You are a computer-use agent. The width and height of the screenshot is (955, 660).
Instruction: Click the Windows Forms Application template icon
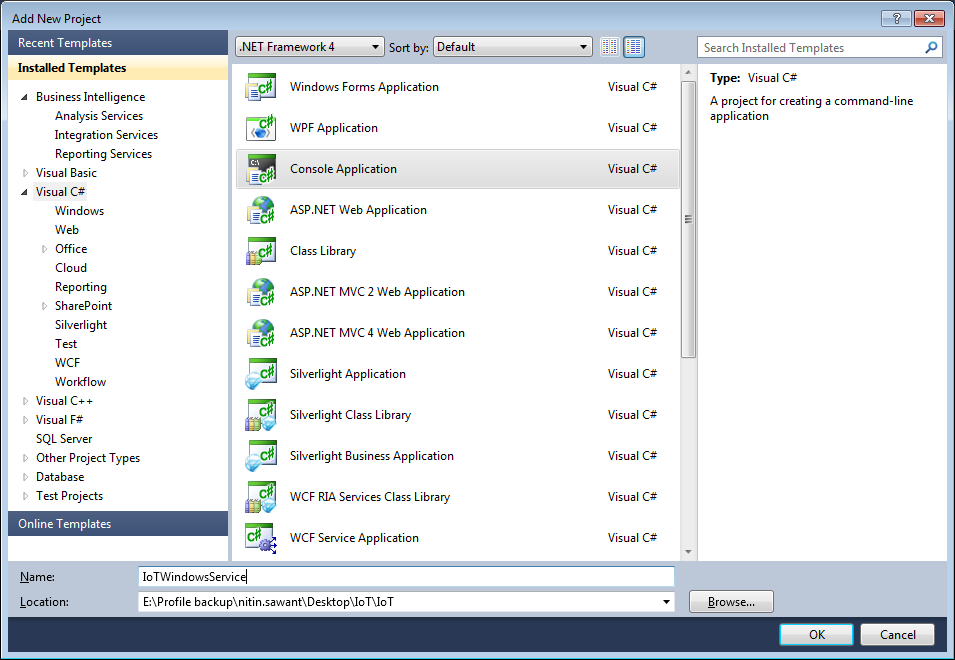point(261,87)
